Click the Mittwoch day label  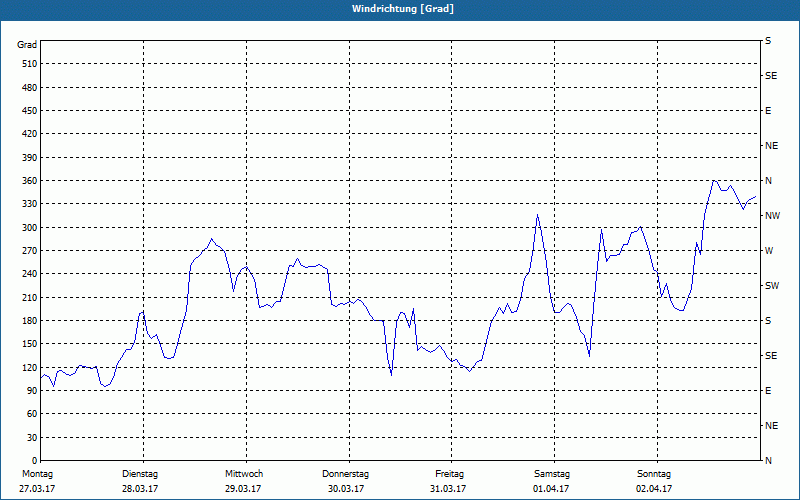pos(244,474)
